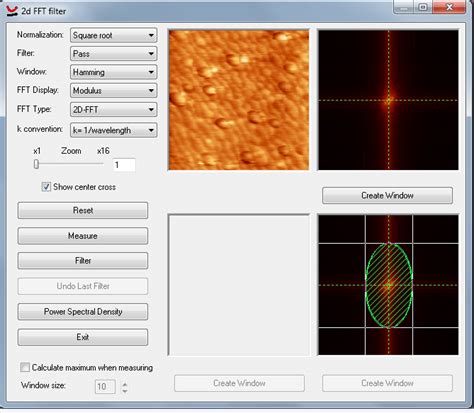Increase Window size with up arrow
The height and width of the screenshot is (413, 474).
[x=125, y=384]
